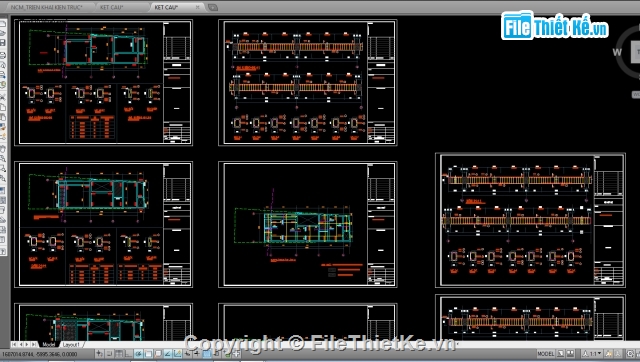Click the Cut (scissors) icon
This screenshot has height=362, width=640.
tap(2, 97)
